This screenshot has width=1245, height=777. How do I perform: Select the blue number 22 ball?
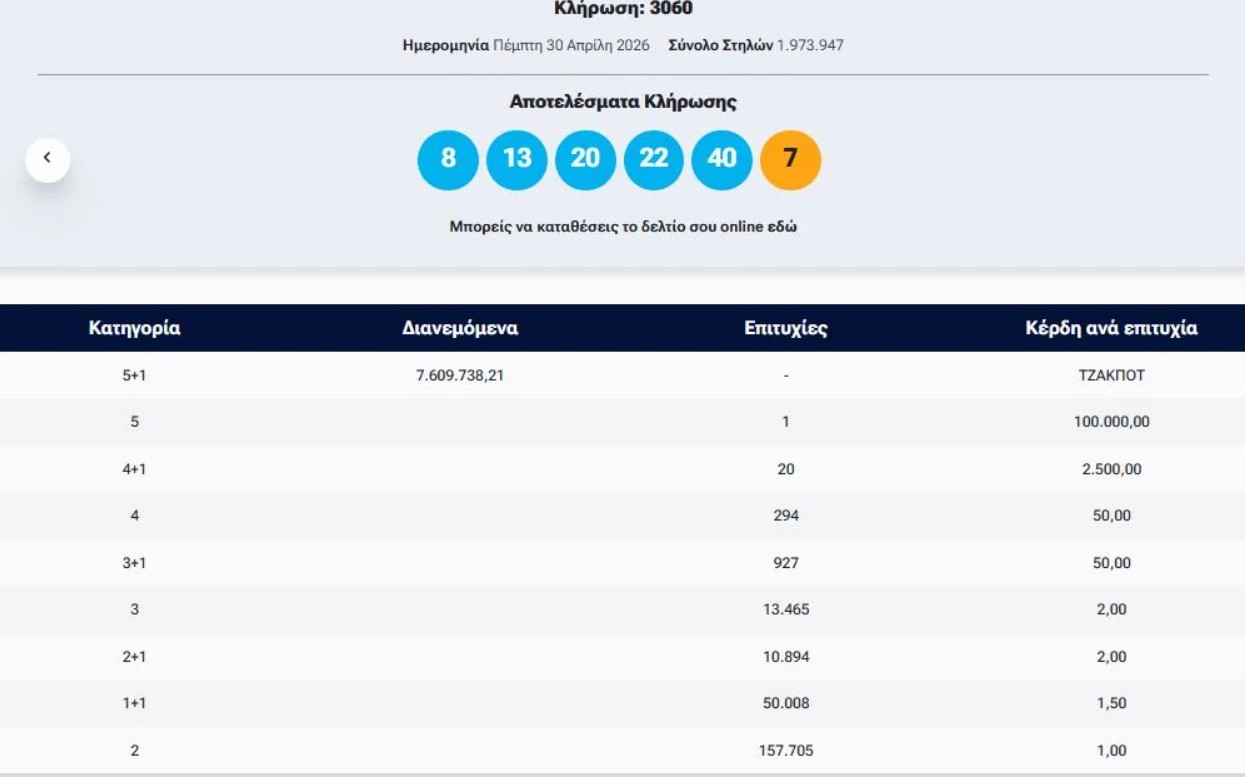click(x=654, y=159)
